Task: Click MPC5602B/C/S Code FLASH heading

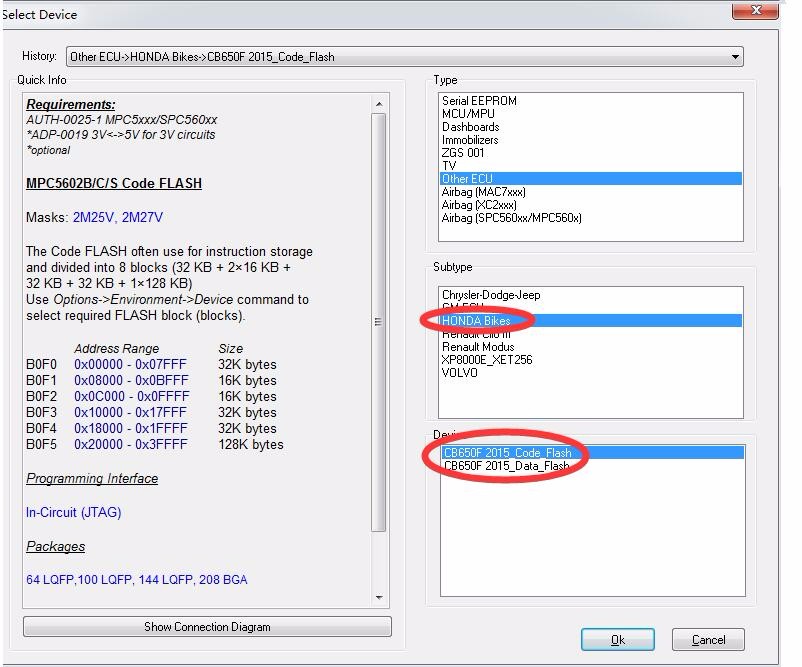Action: tap(114, 183)
